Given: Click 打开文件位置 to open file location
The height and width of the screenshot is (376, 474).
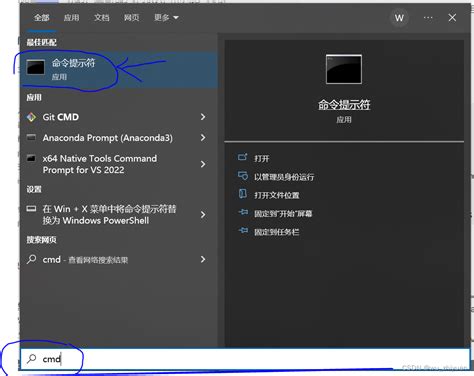Looking at the screenshot, I should [277, 195].
